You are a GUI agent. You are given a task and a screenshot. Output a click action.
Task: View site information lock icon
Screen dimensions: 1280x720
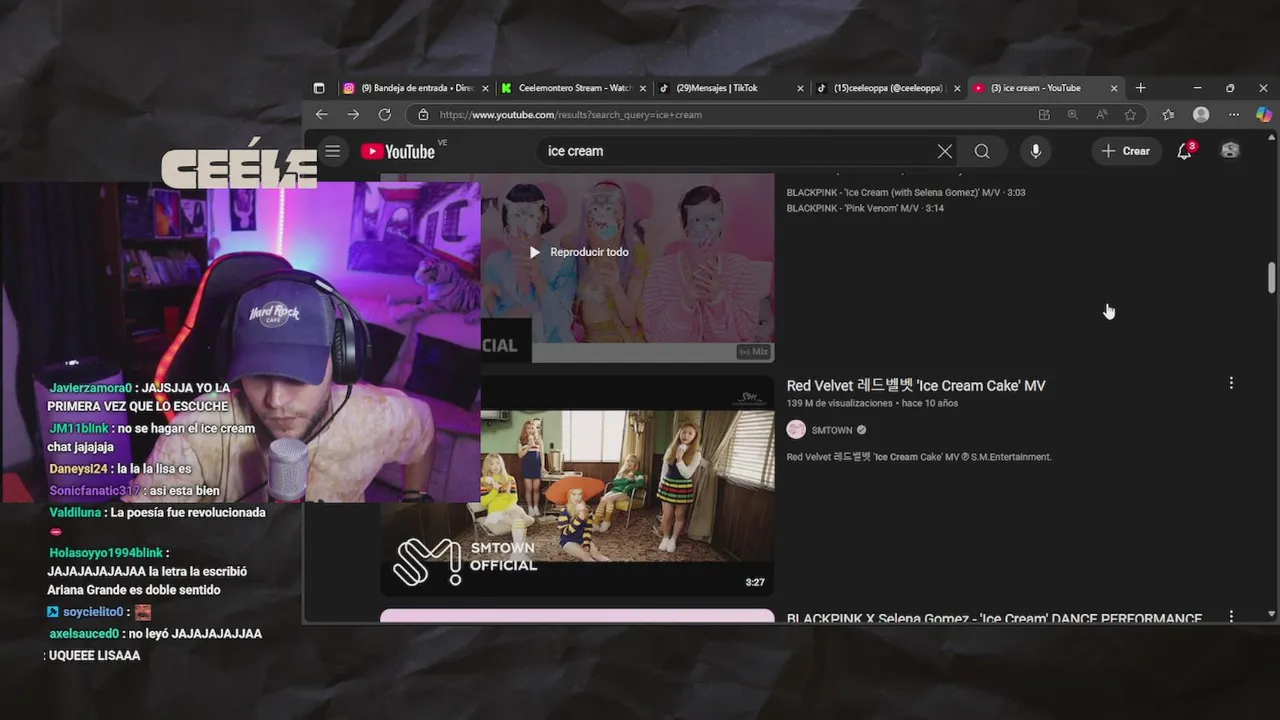click(x=423, y=115)
